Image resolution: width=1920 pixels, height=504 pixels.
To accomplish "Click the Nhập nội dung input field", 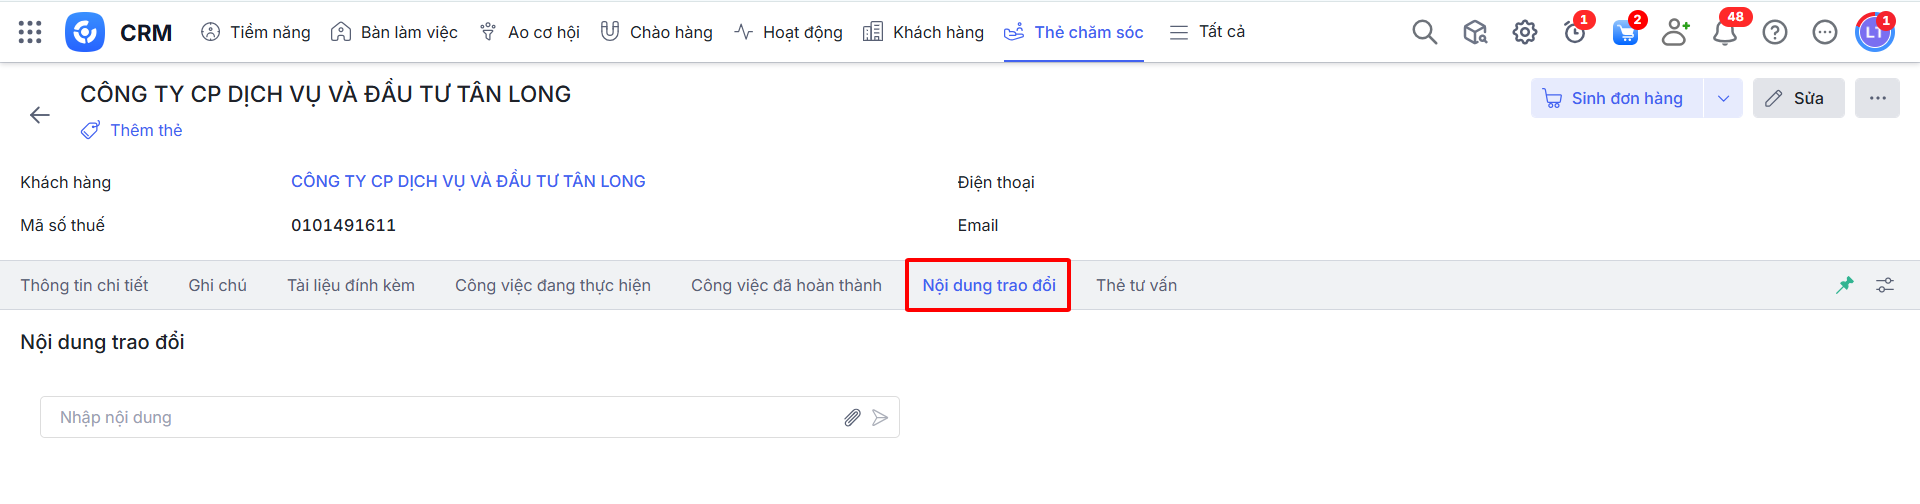I will click(440, 418).
